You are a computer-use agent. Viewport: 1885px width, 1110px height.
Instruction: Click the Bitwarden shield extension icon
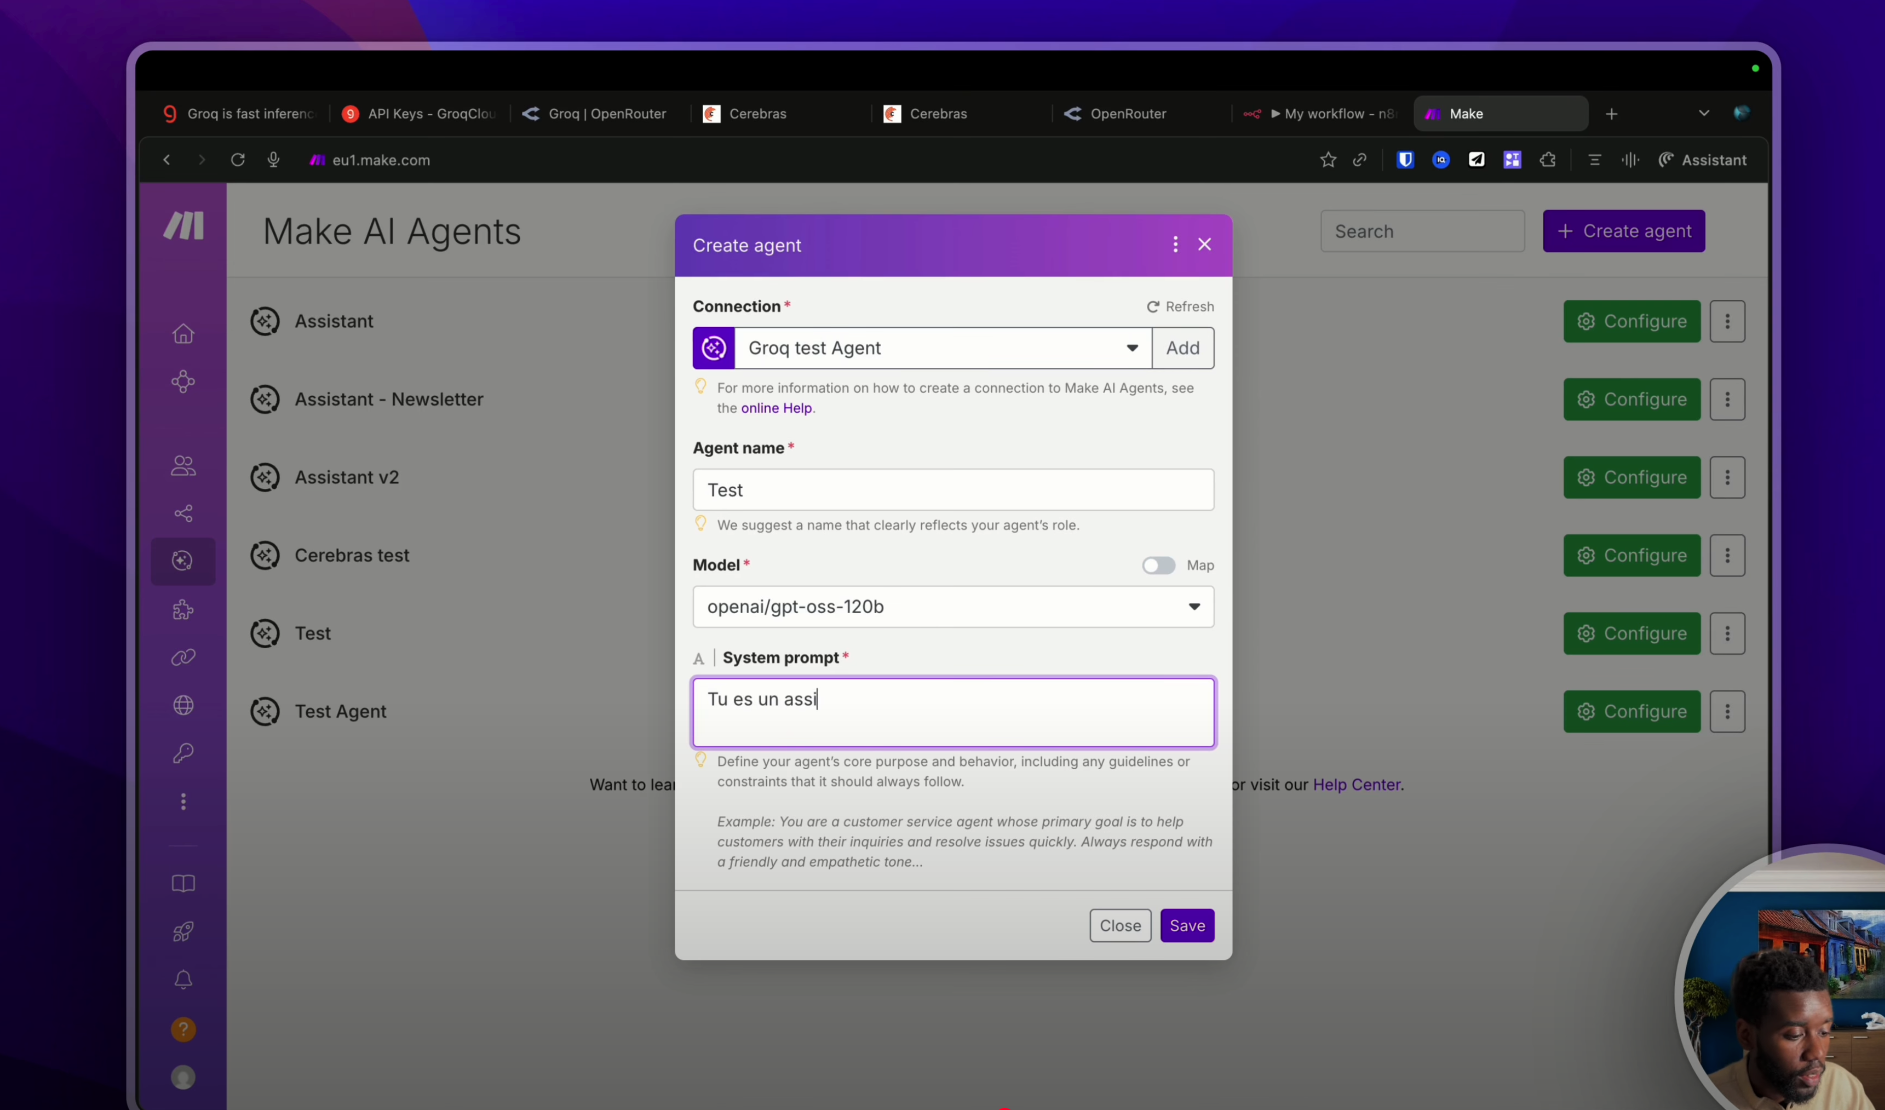click(1405, 160)
